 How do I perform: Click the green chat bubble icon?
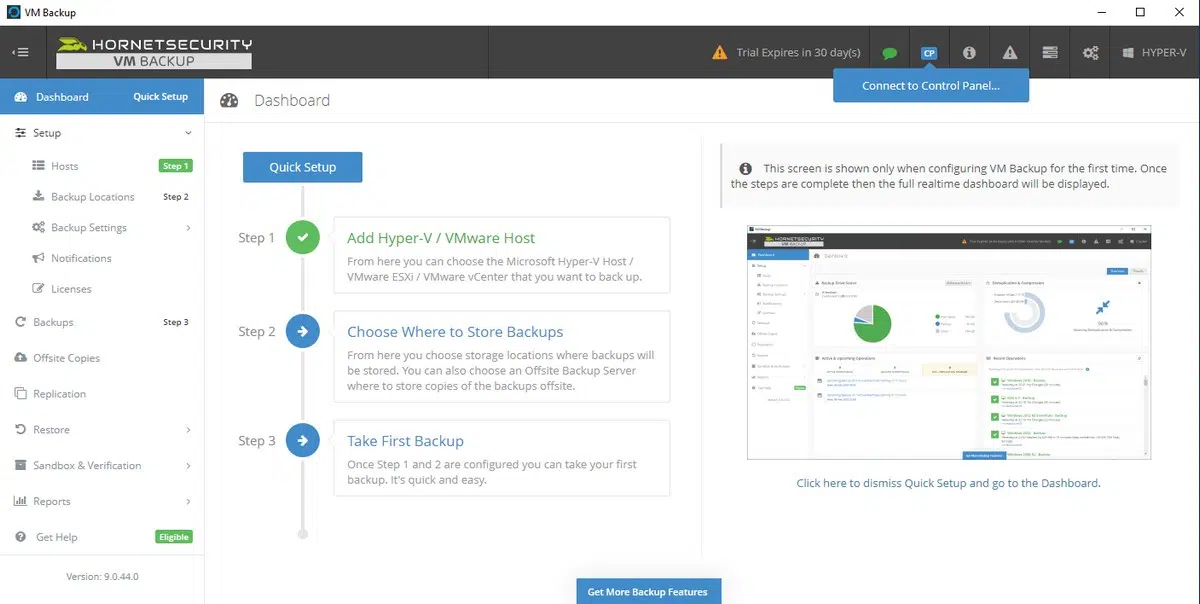890,53
